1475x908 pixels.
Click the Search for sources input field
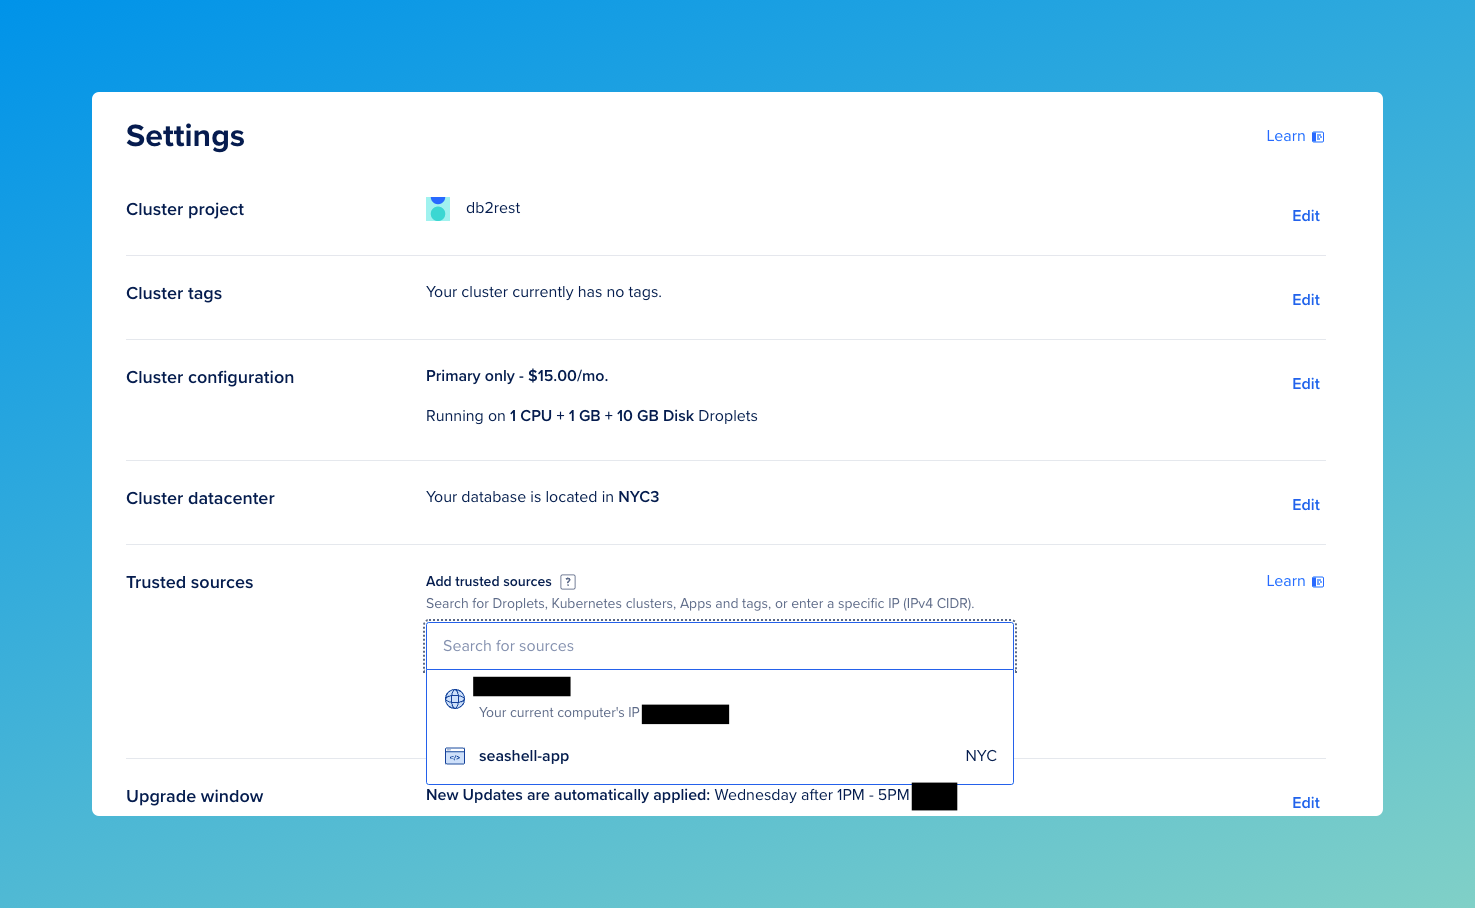719,645
